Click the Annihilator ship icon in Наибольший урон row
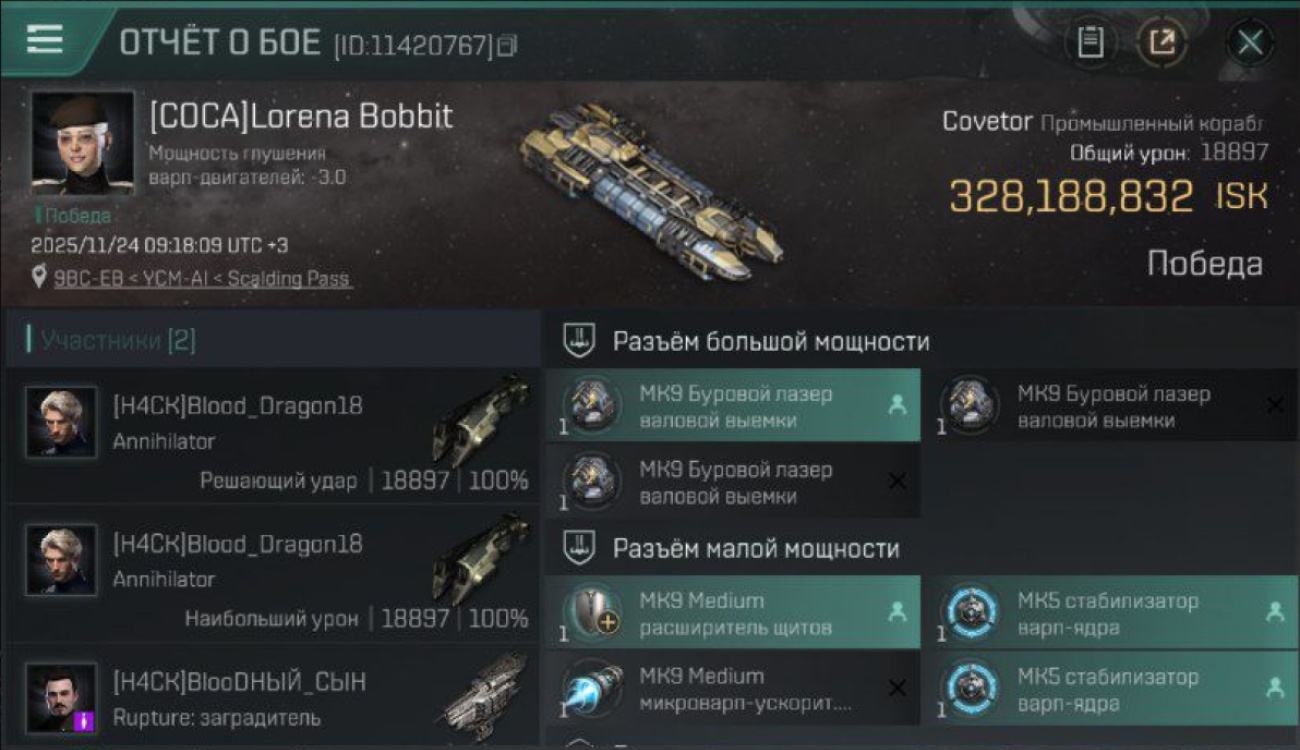This screenshot has width=1300, height=750. pos(482,558)
